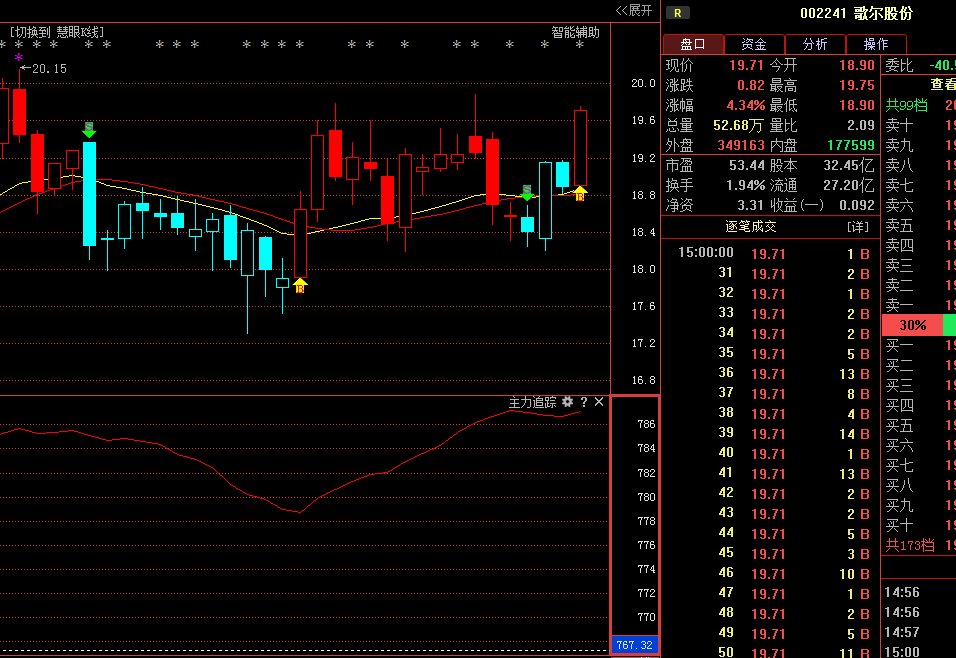
Task: Click stock name 002241 歌尔股份
Action: pyautogui.click(x=856, y=13)
